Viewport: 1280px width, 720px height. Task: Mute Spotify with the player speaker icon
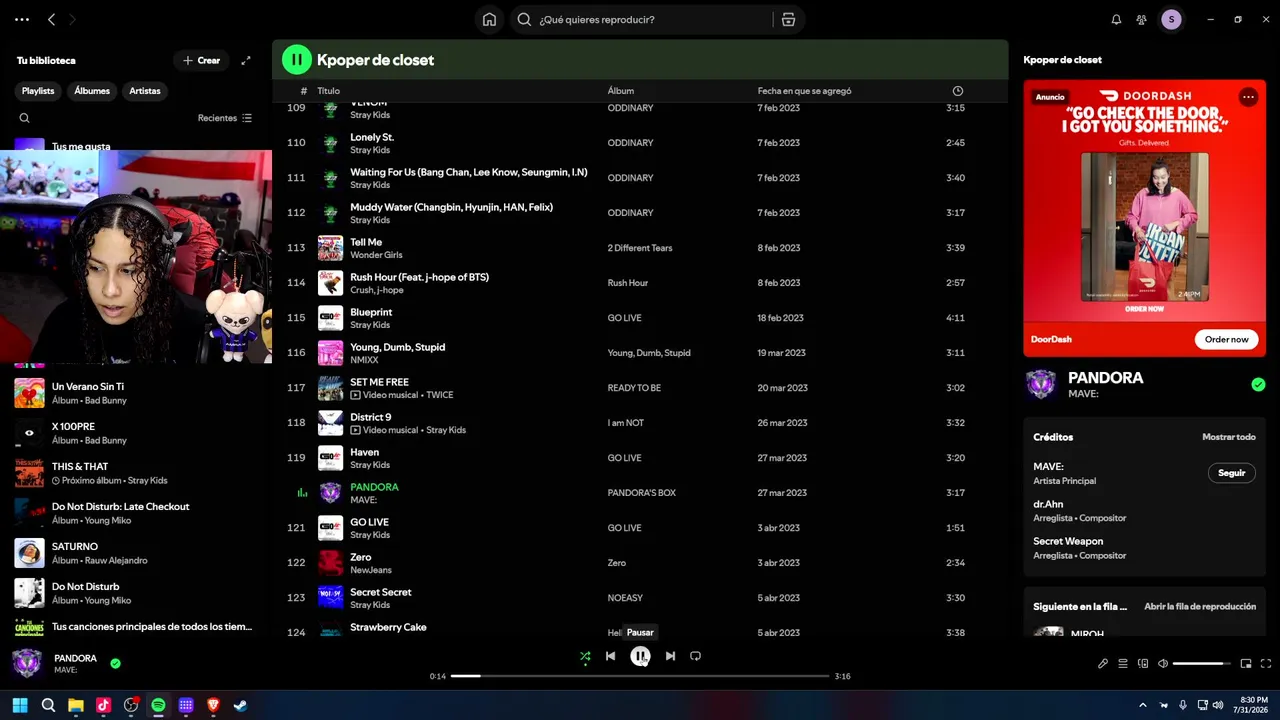tap(1163, 663)
